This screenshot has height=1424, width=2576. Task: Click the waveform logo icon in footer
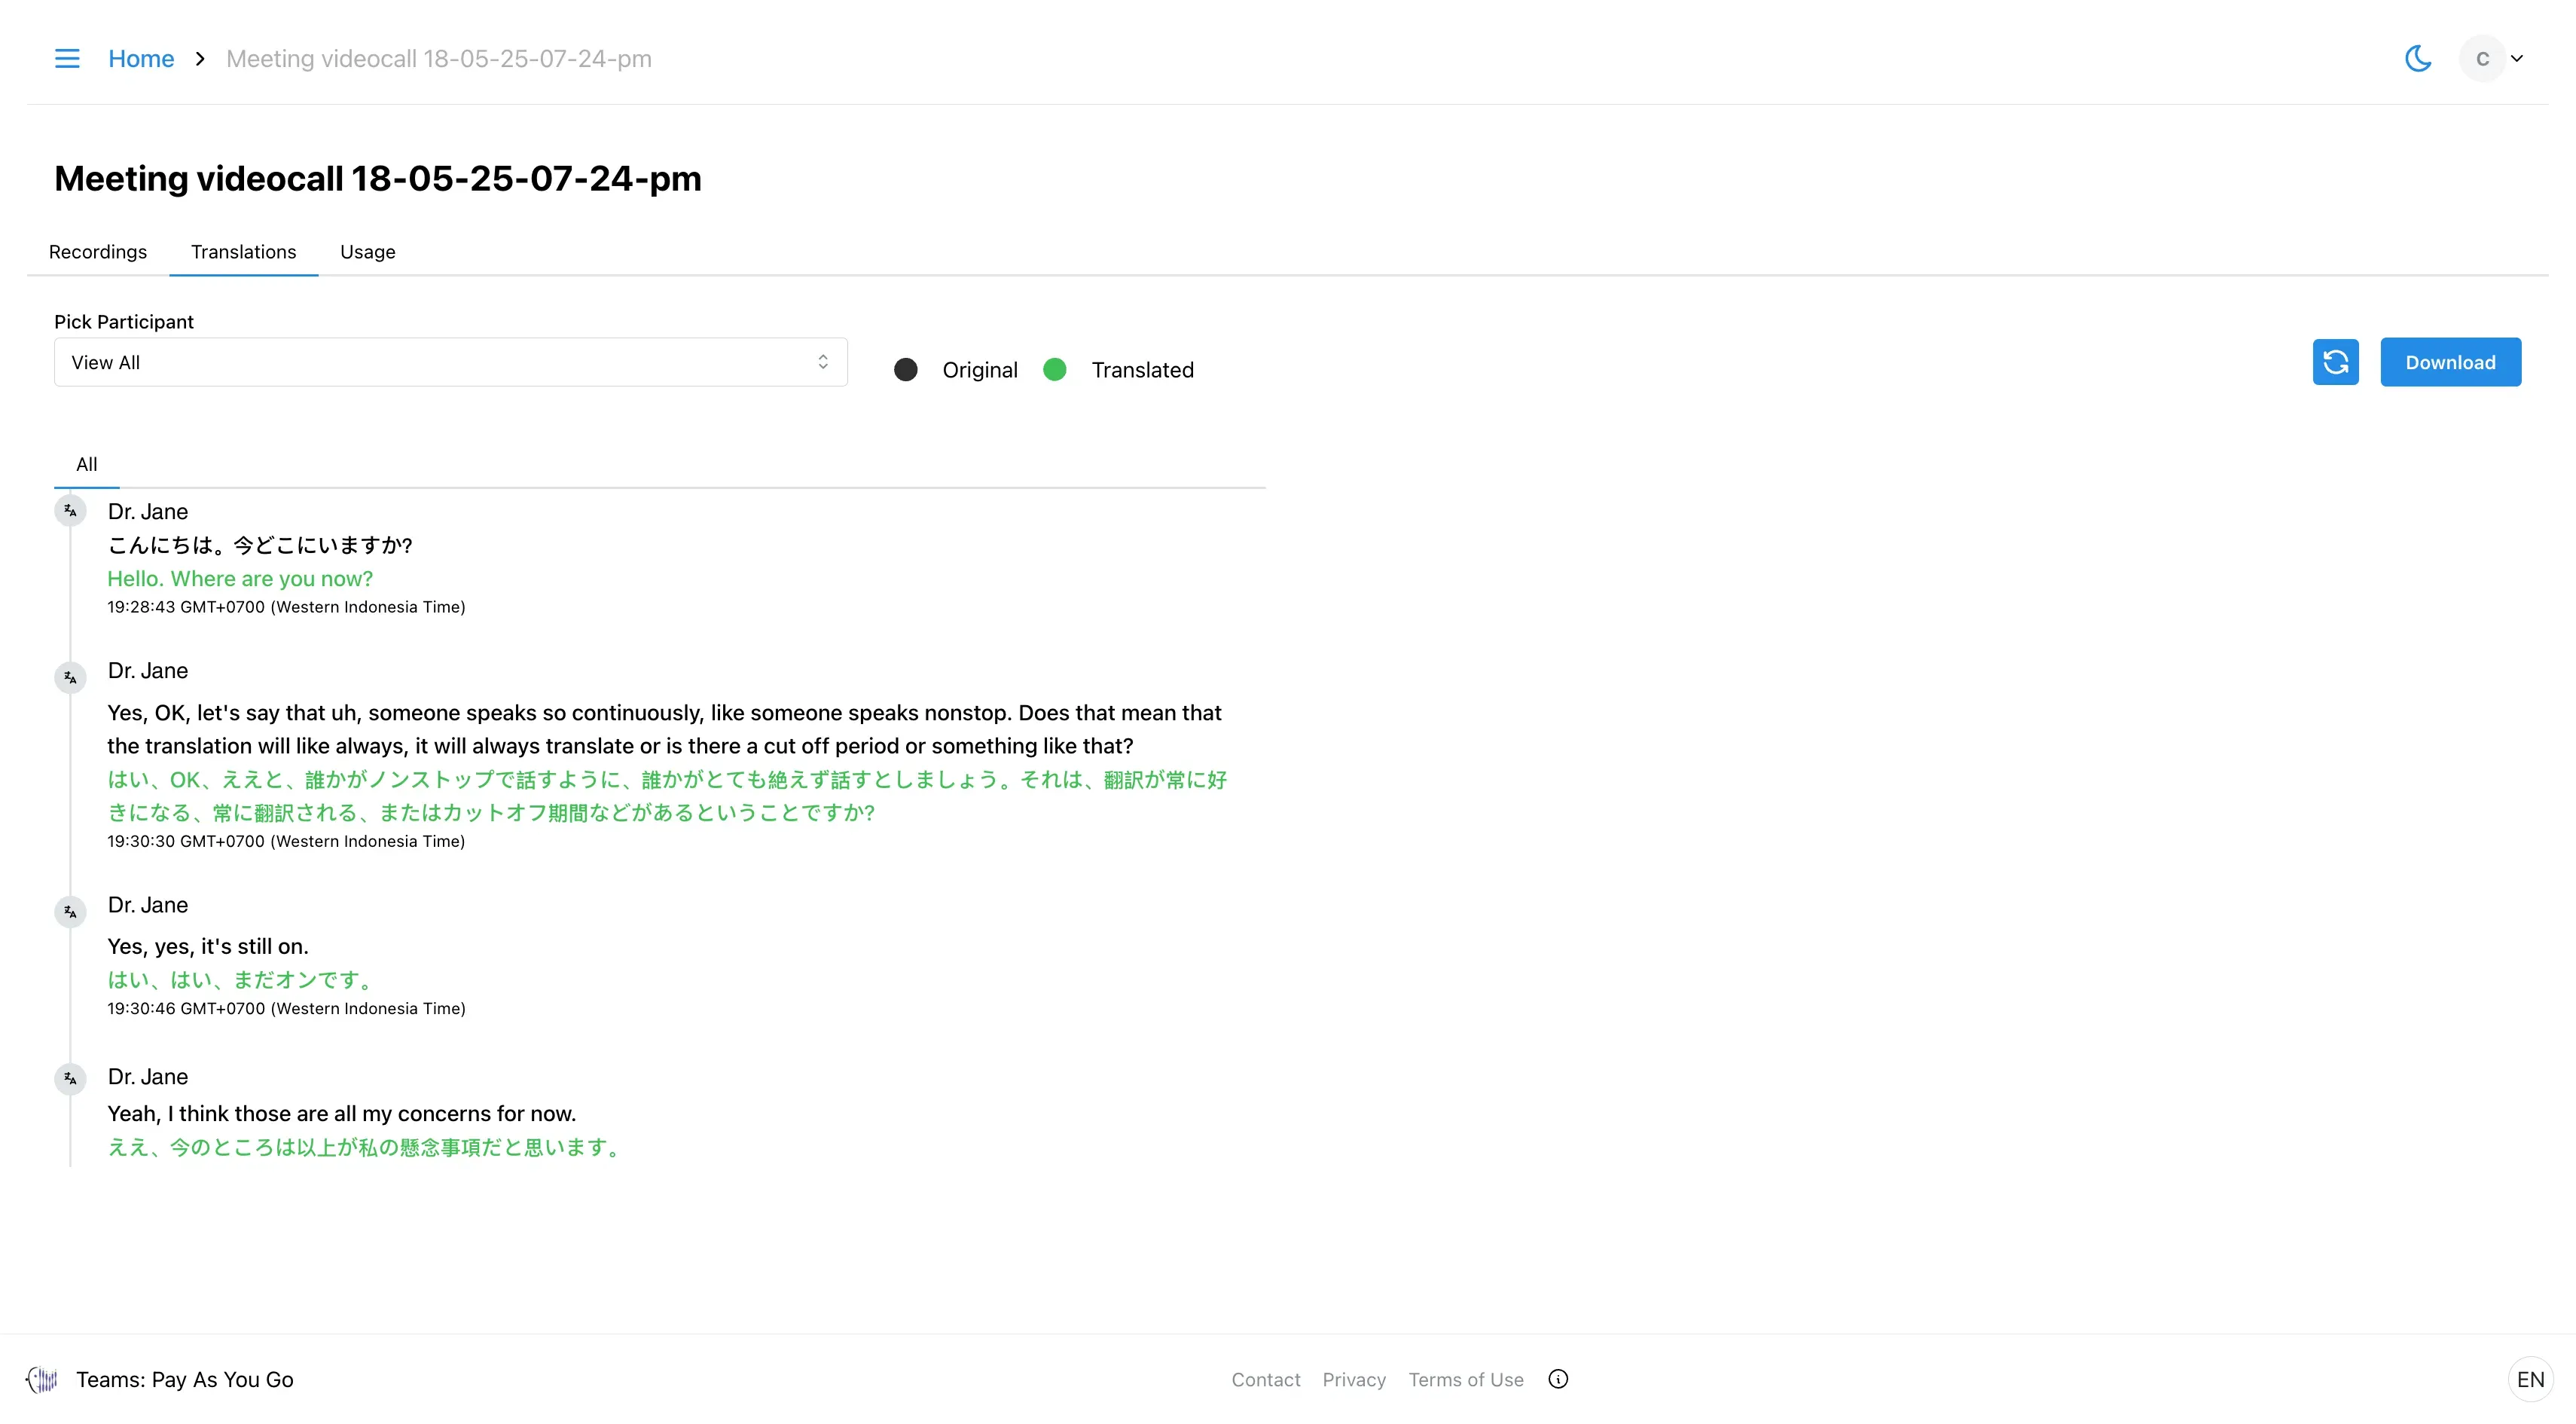coord(42,1380)
